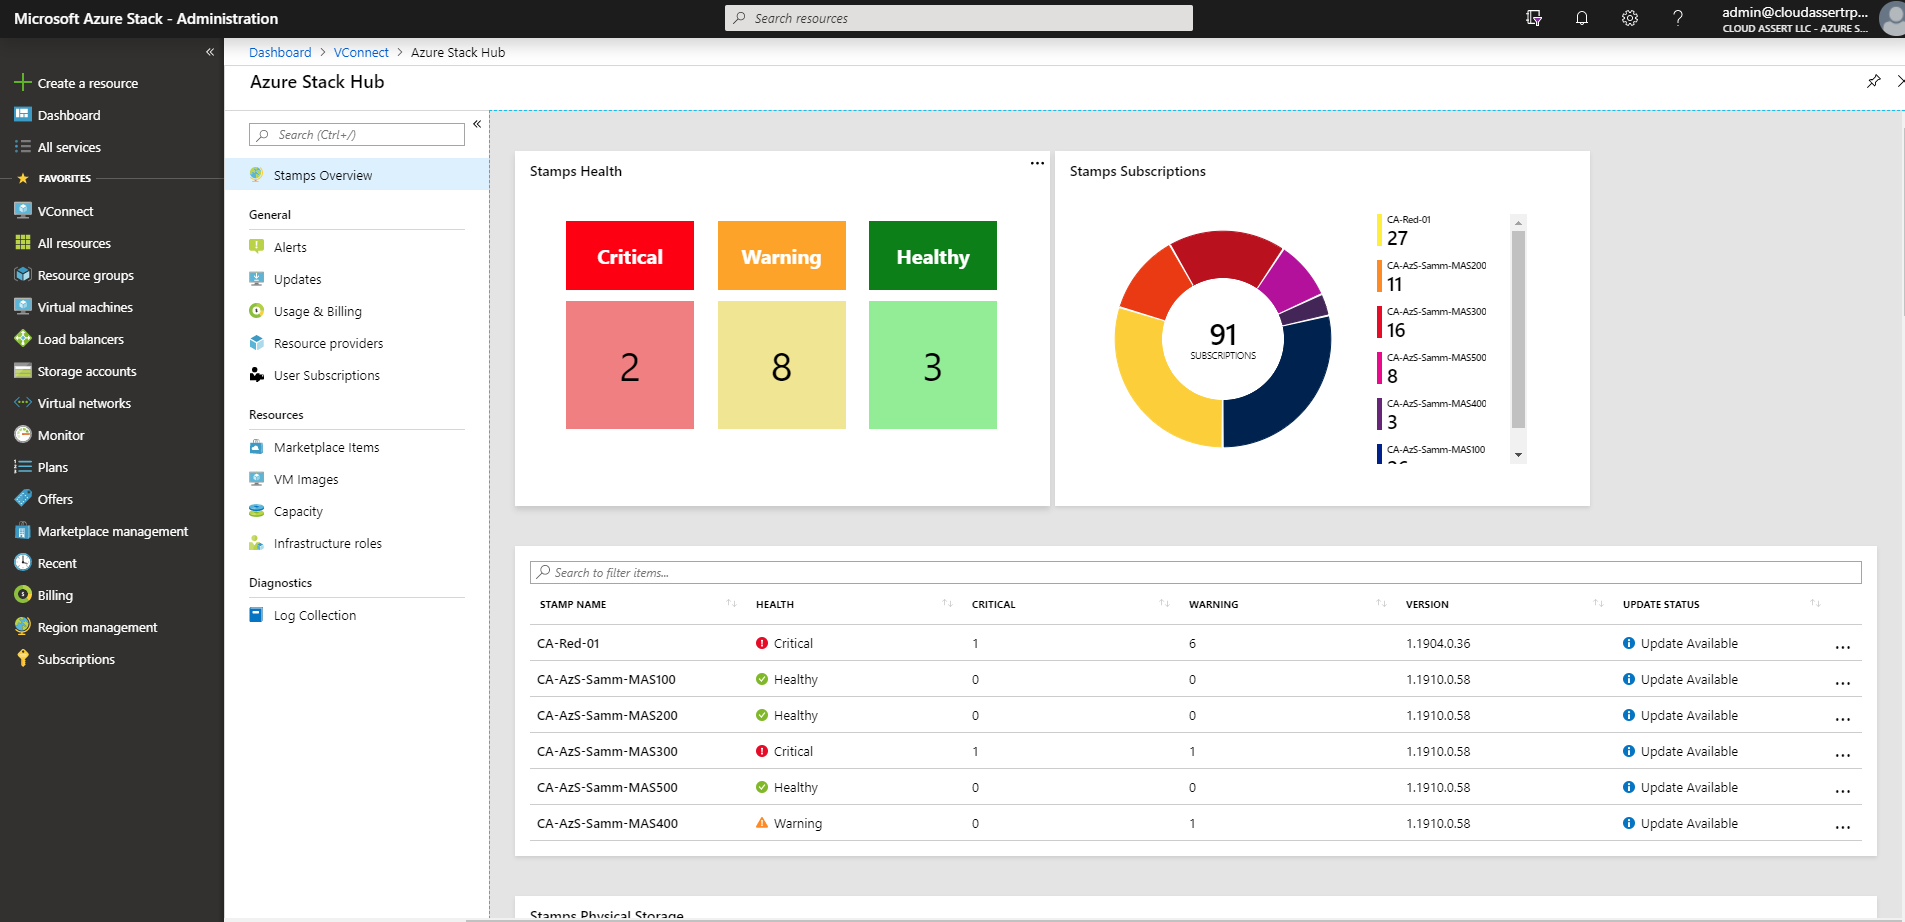Open Virtual machines in the left sidebar

point(85,306)
